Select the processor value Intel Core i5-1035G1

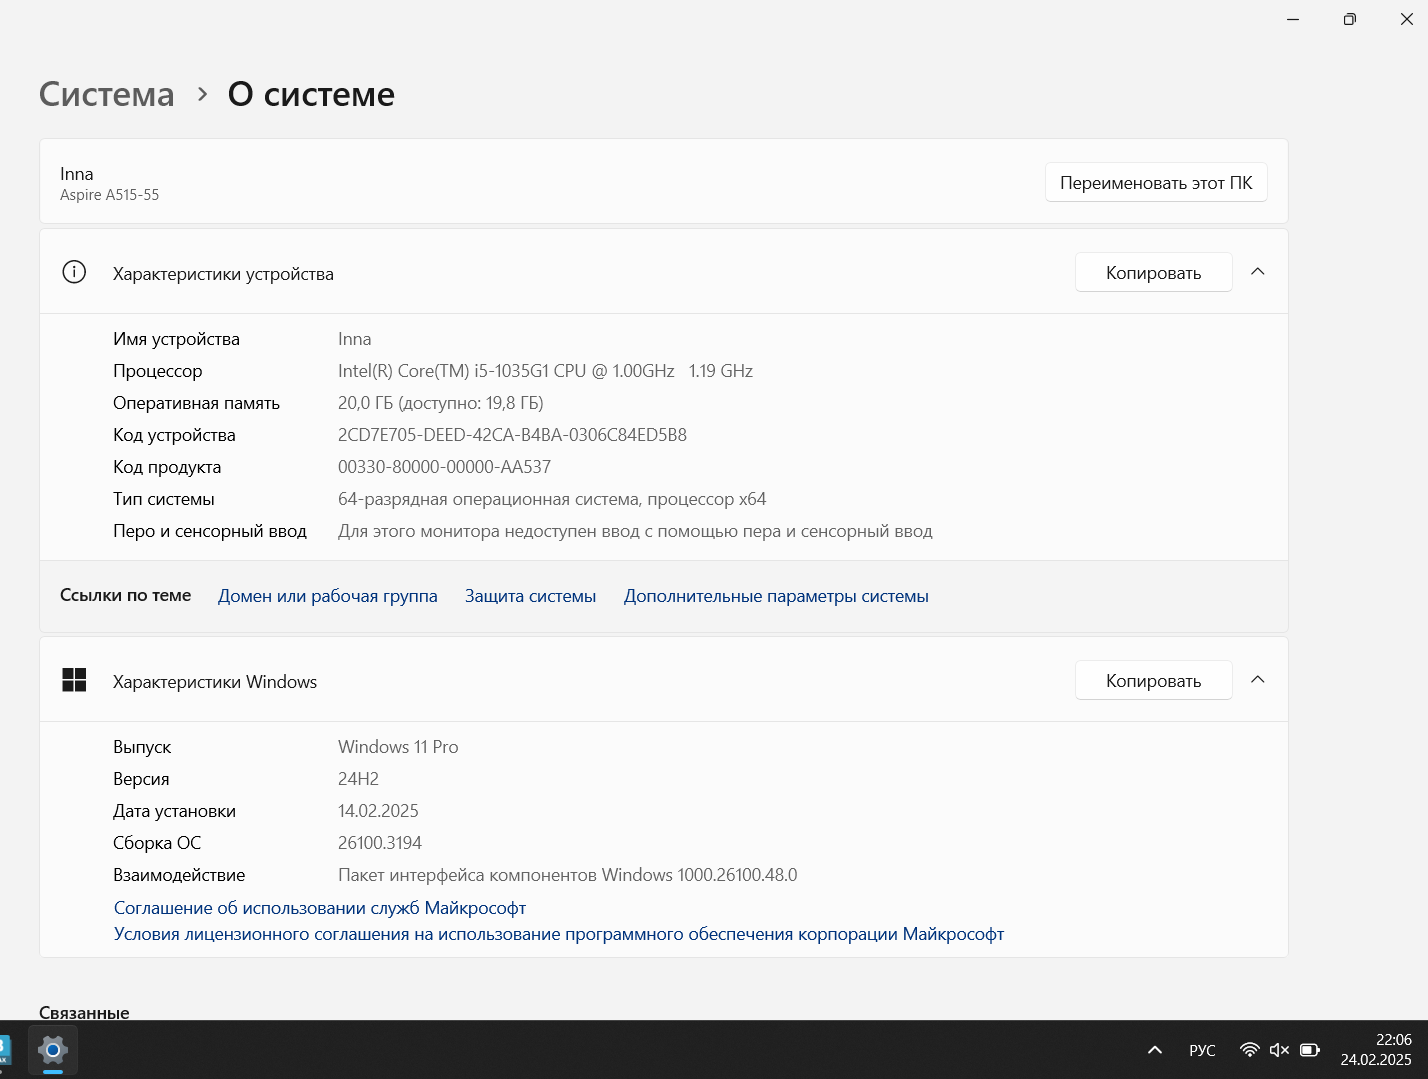(x=545, y=371)
